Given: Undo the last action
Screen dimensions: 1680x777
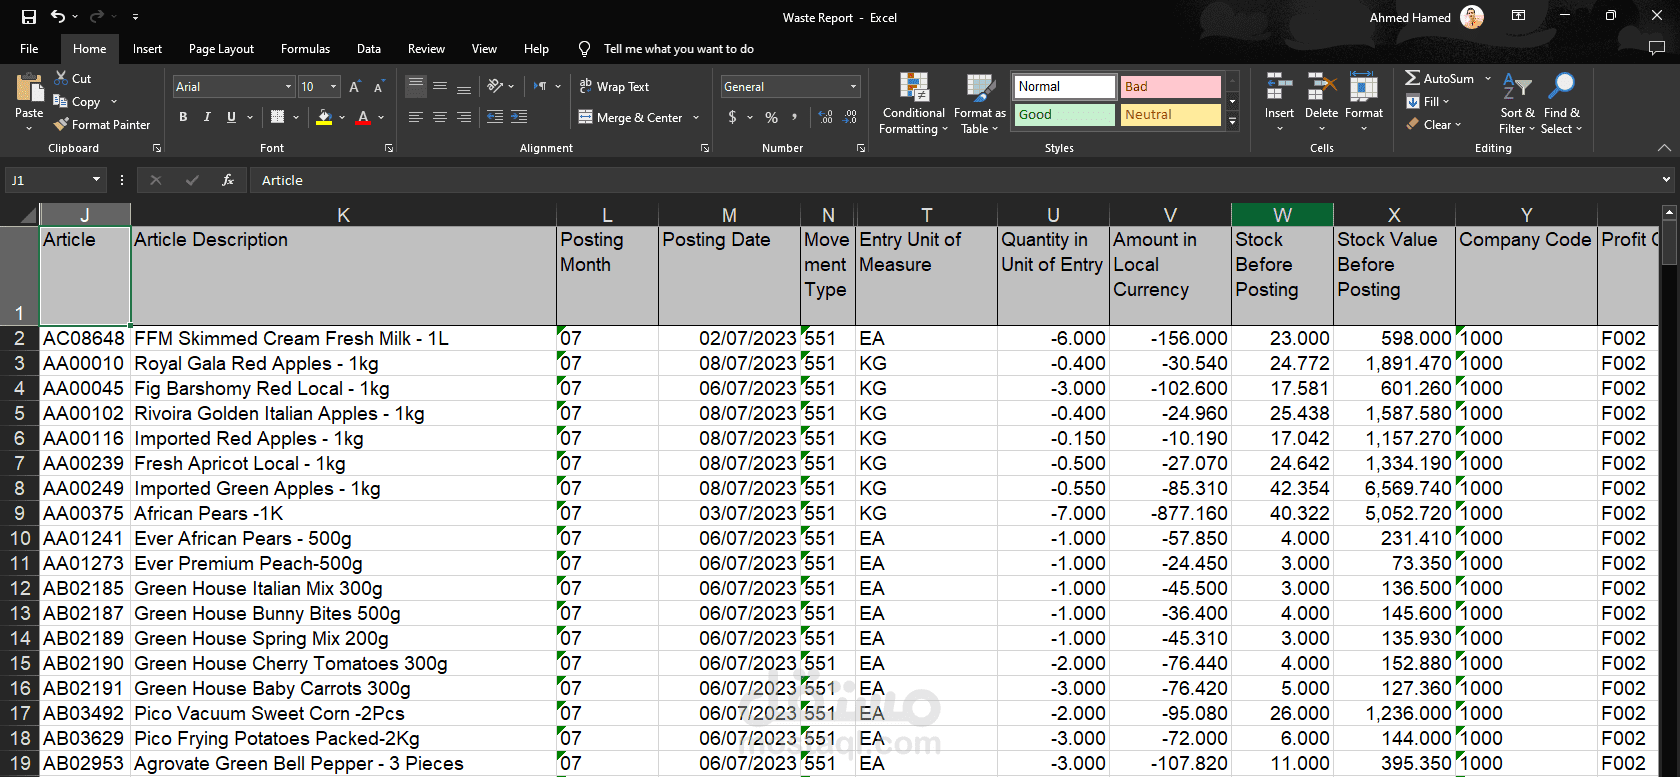Looking at the screenshot, I should [x=58, y=17].
